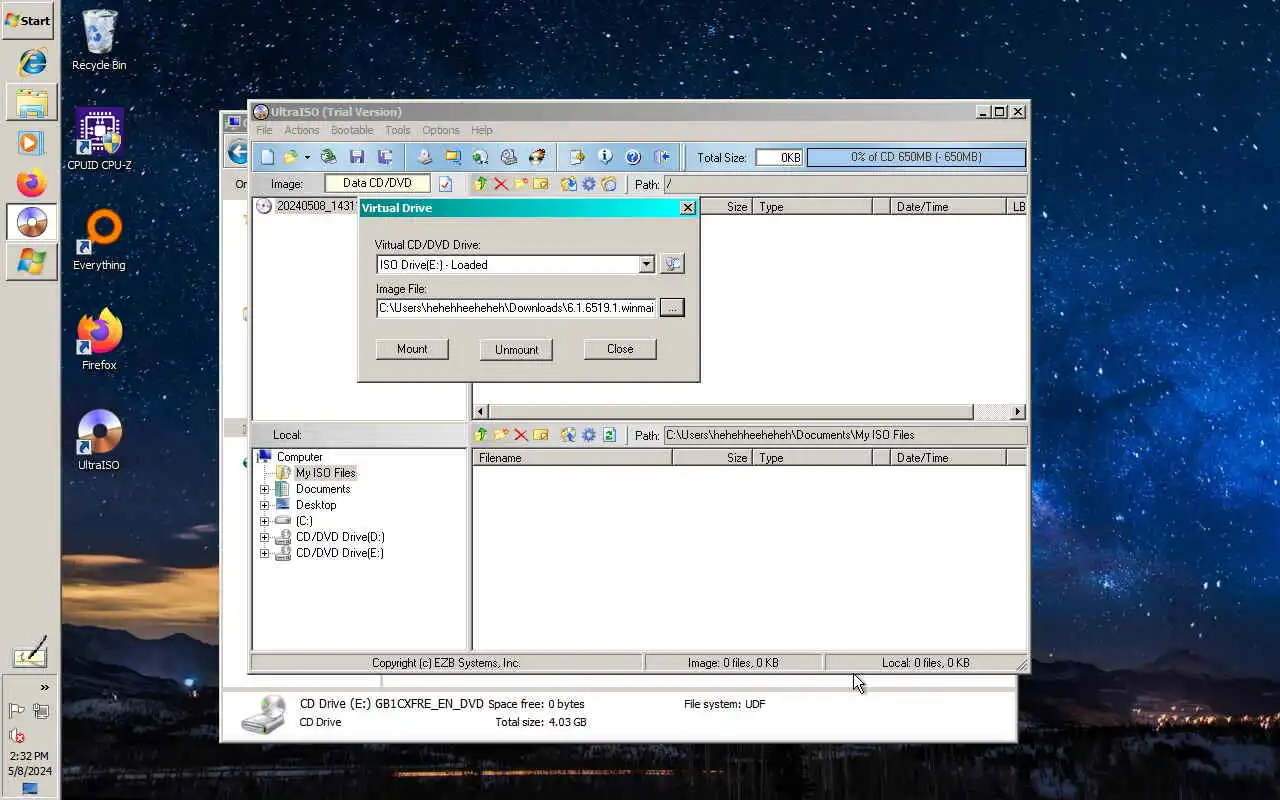The image size is (1280, 800).
Task: Open the Windows Start button
Action: pyautogui.click(x=28, y=20)
